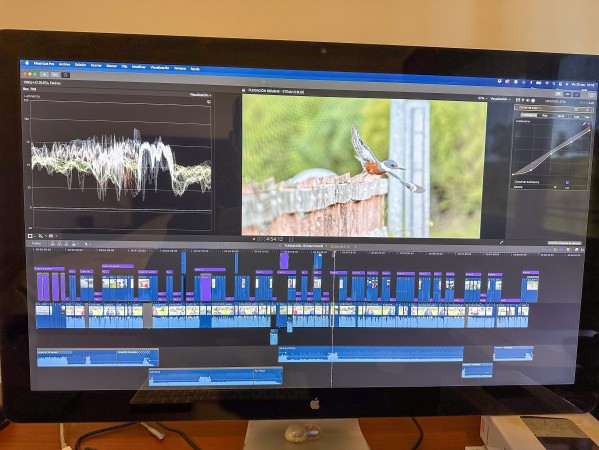Open the Archivo menu
The image size is (599, 450).
[64, 65]
